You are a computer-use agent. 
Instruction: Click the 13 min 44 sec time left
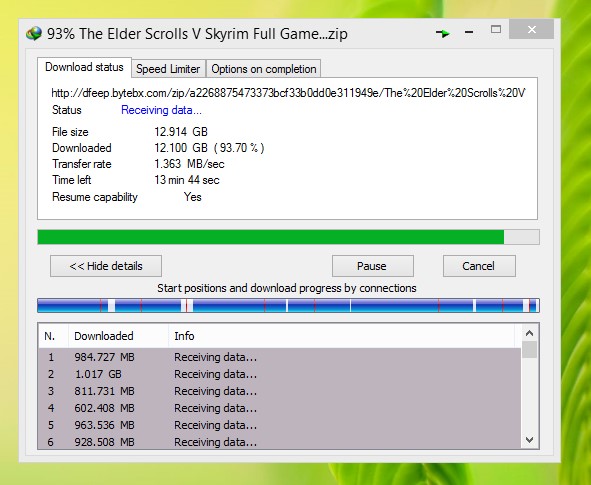(x=187, y=180)
